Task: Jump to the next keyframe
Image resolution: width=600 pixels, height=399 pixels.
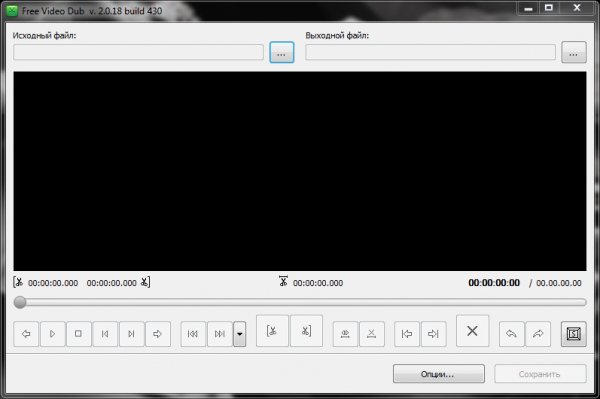Action: (x=220, y=334)
